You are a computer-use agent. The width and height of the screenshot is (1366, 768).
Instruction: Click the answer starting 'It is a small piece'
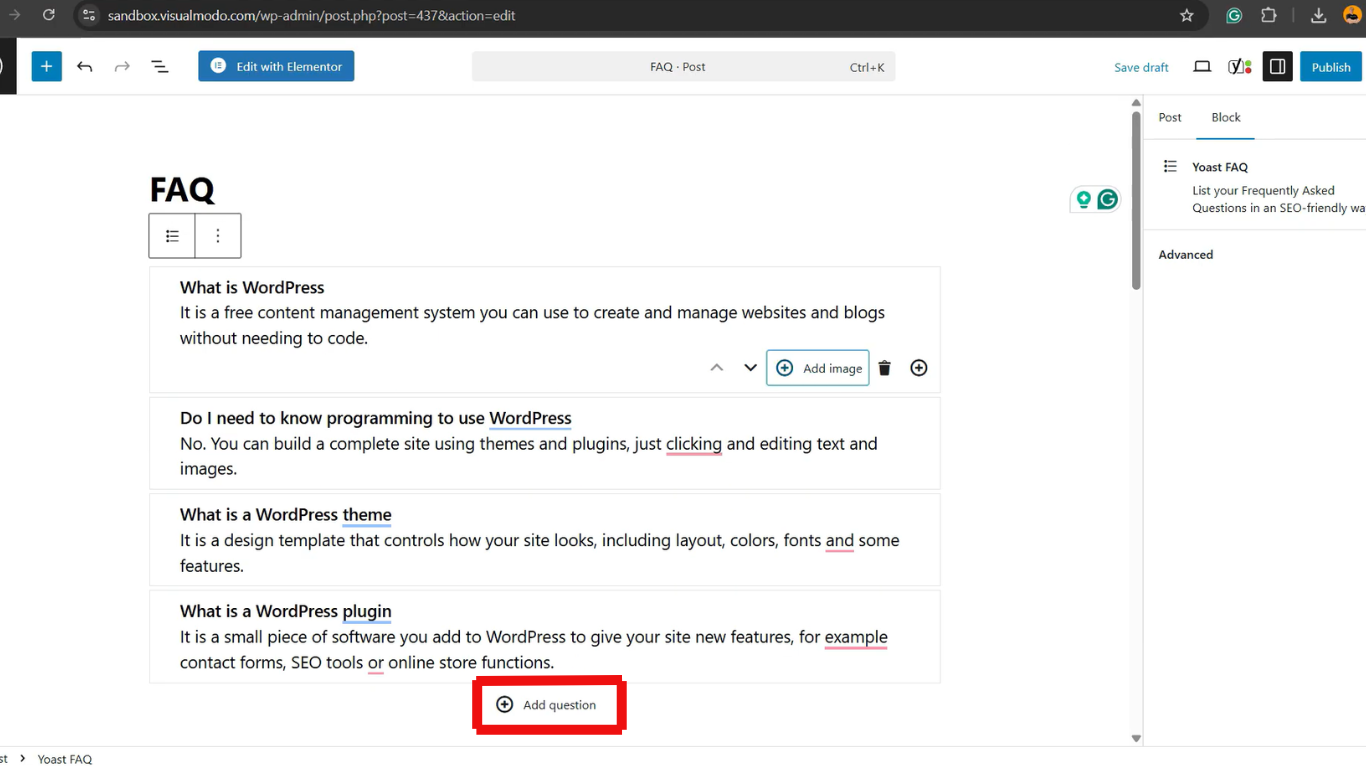click(x=534, y=650)
